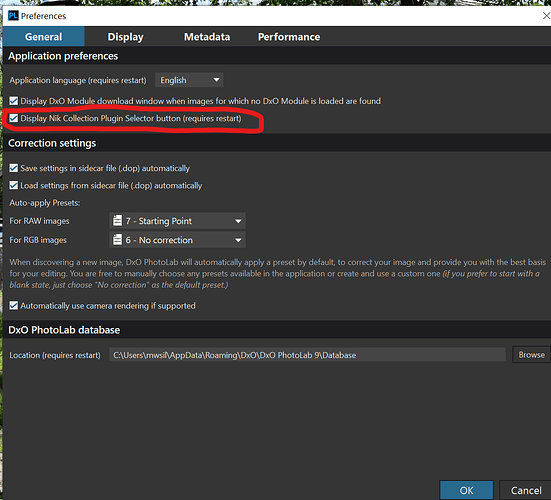
Task: Open the Application language dropdown
Action: point(189,80)
